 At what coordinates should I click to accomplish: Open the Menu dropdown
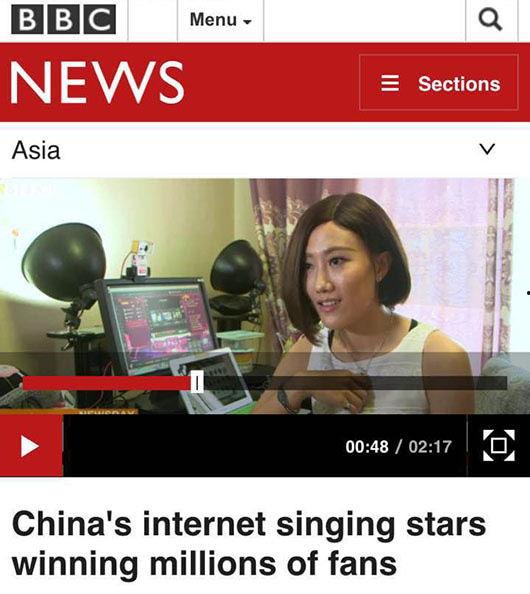coord(220,20)
